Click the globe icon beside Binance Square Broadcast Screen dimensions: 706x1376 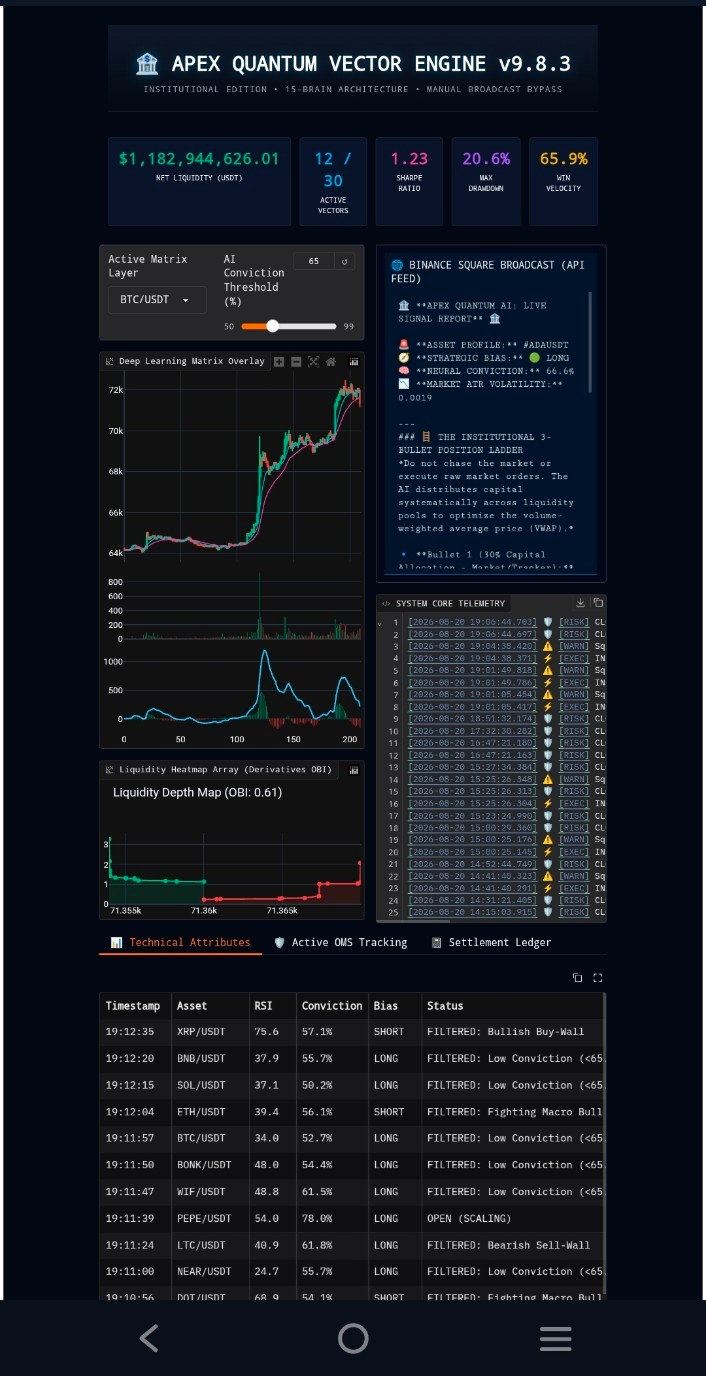(397, 265)
